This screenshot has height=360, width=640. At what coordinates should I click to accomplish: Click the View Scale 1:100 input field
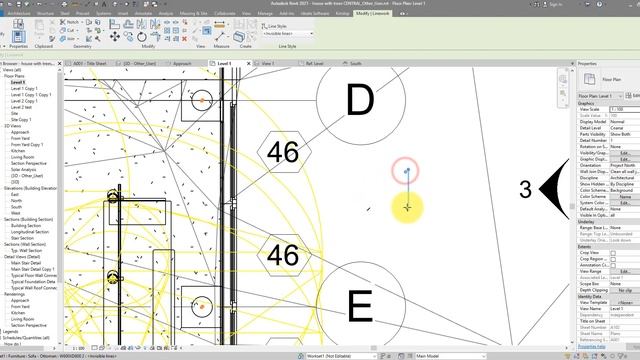pos(624,109)
